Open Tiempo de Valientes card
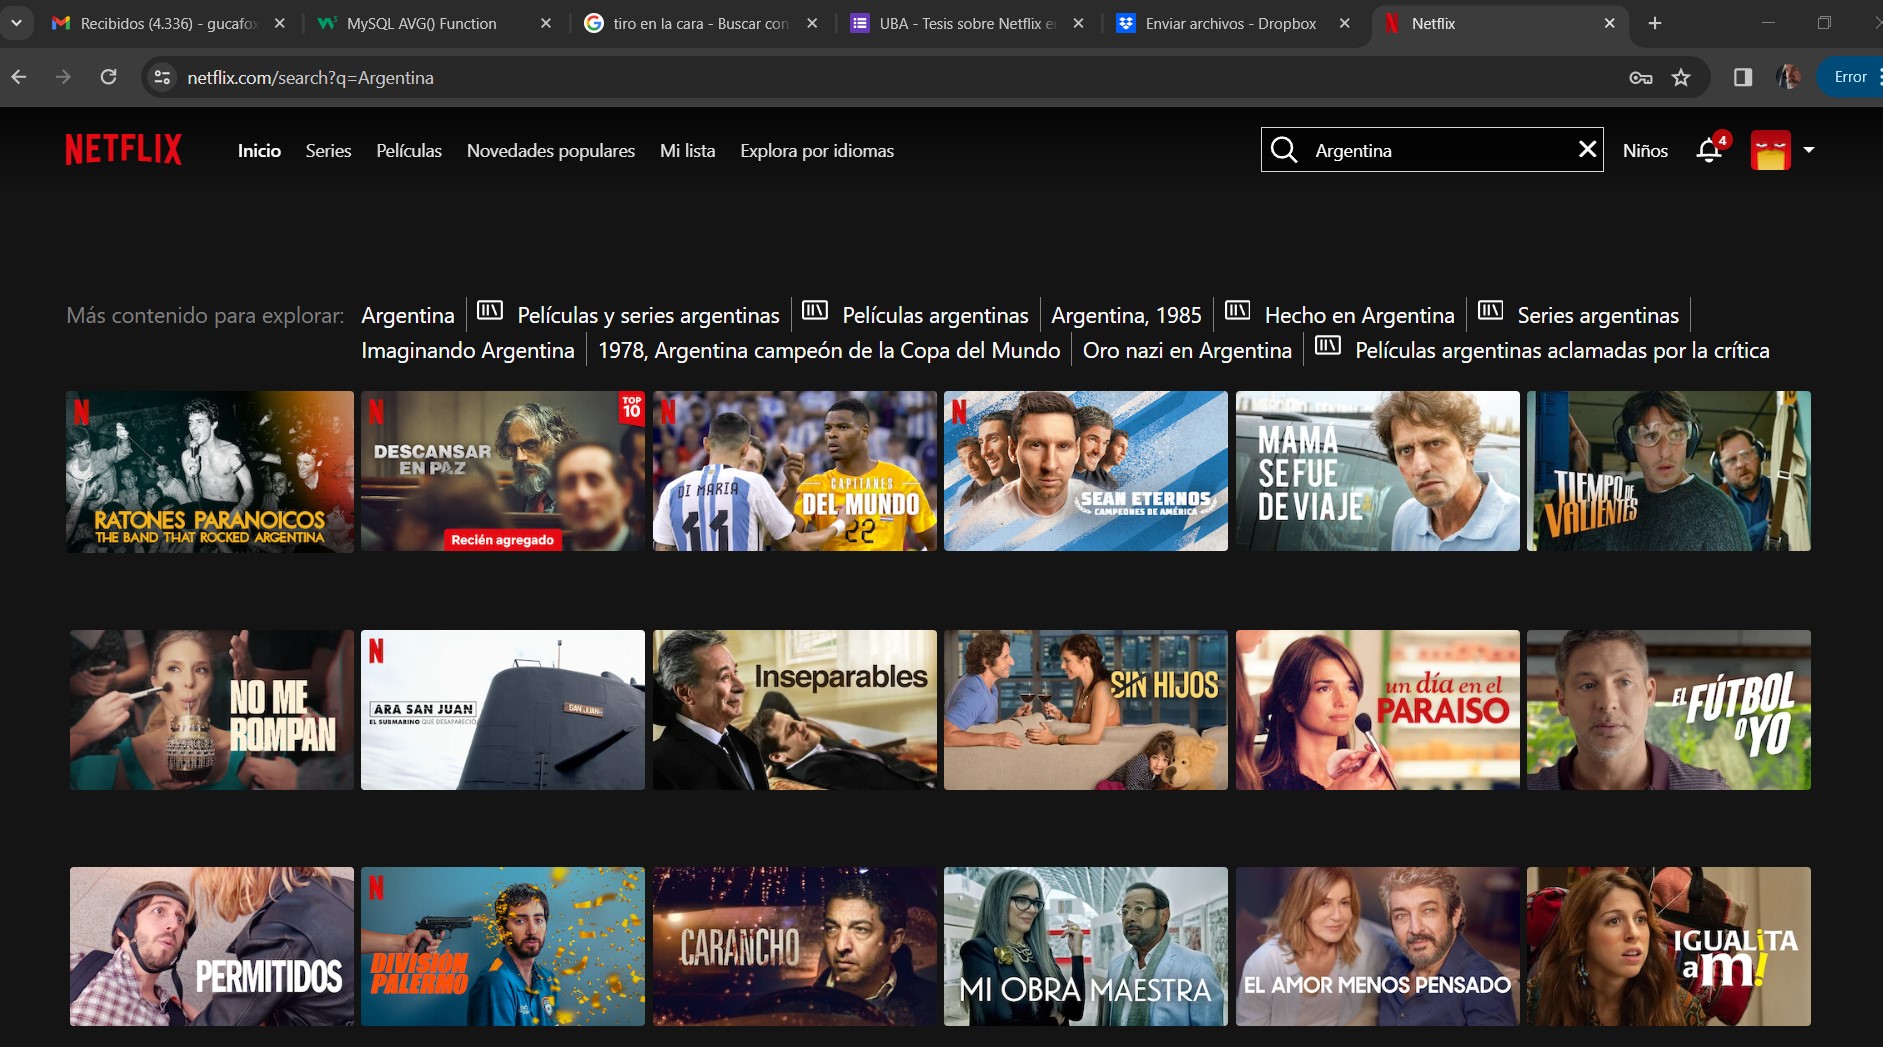This screenshot has width=1883, height=1047. pyautogui.click(x=1669, y=471)
